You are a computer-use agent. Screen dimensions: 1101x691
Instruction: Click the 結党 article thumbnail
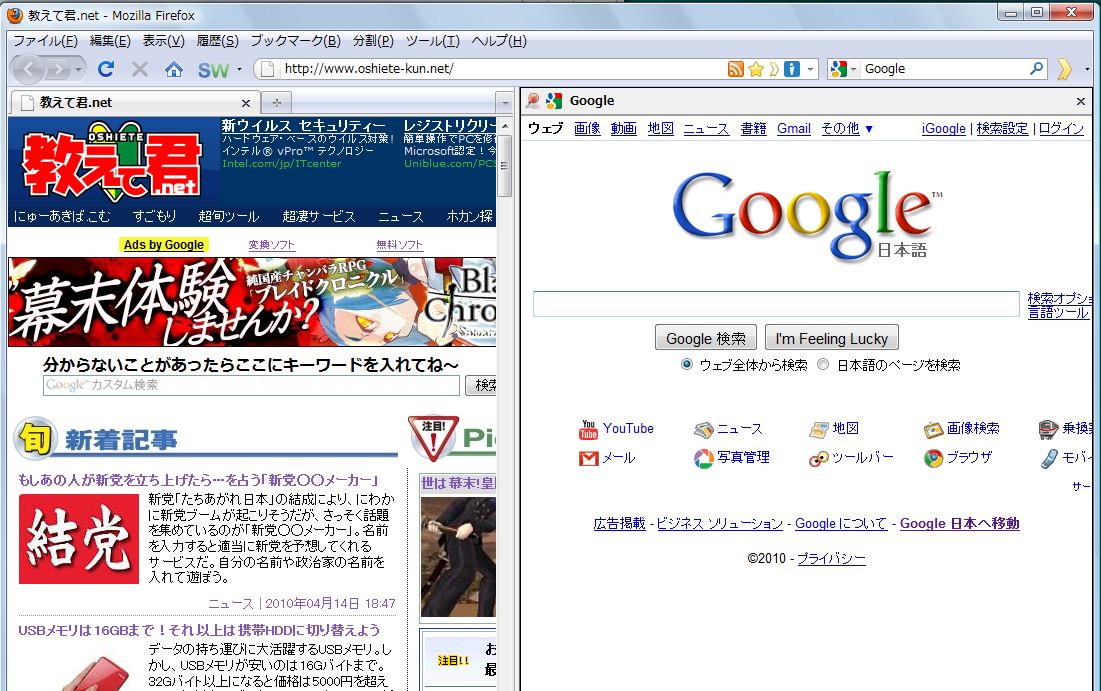click(79, 539)
